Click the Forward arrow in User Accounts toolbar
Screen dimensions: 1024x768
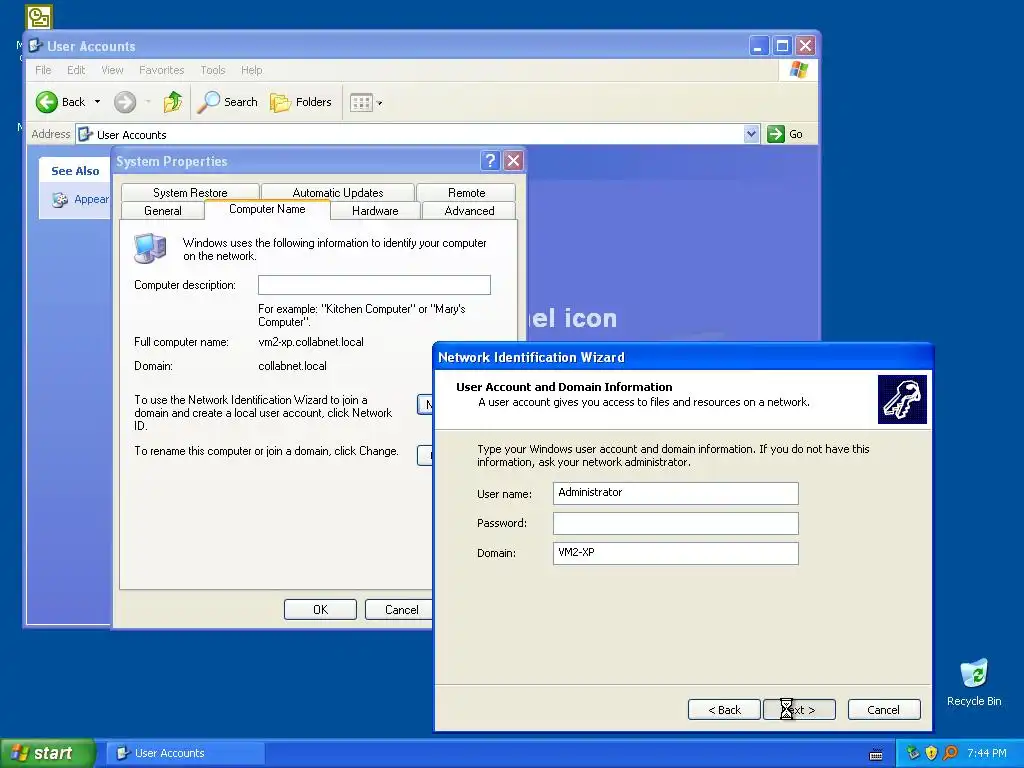pyautogui.click(x=125, y=102)
